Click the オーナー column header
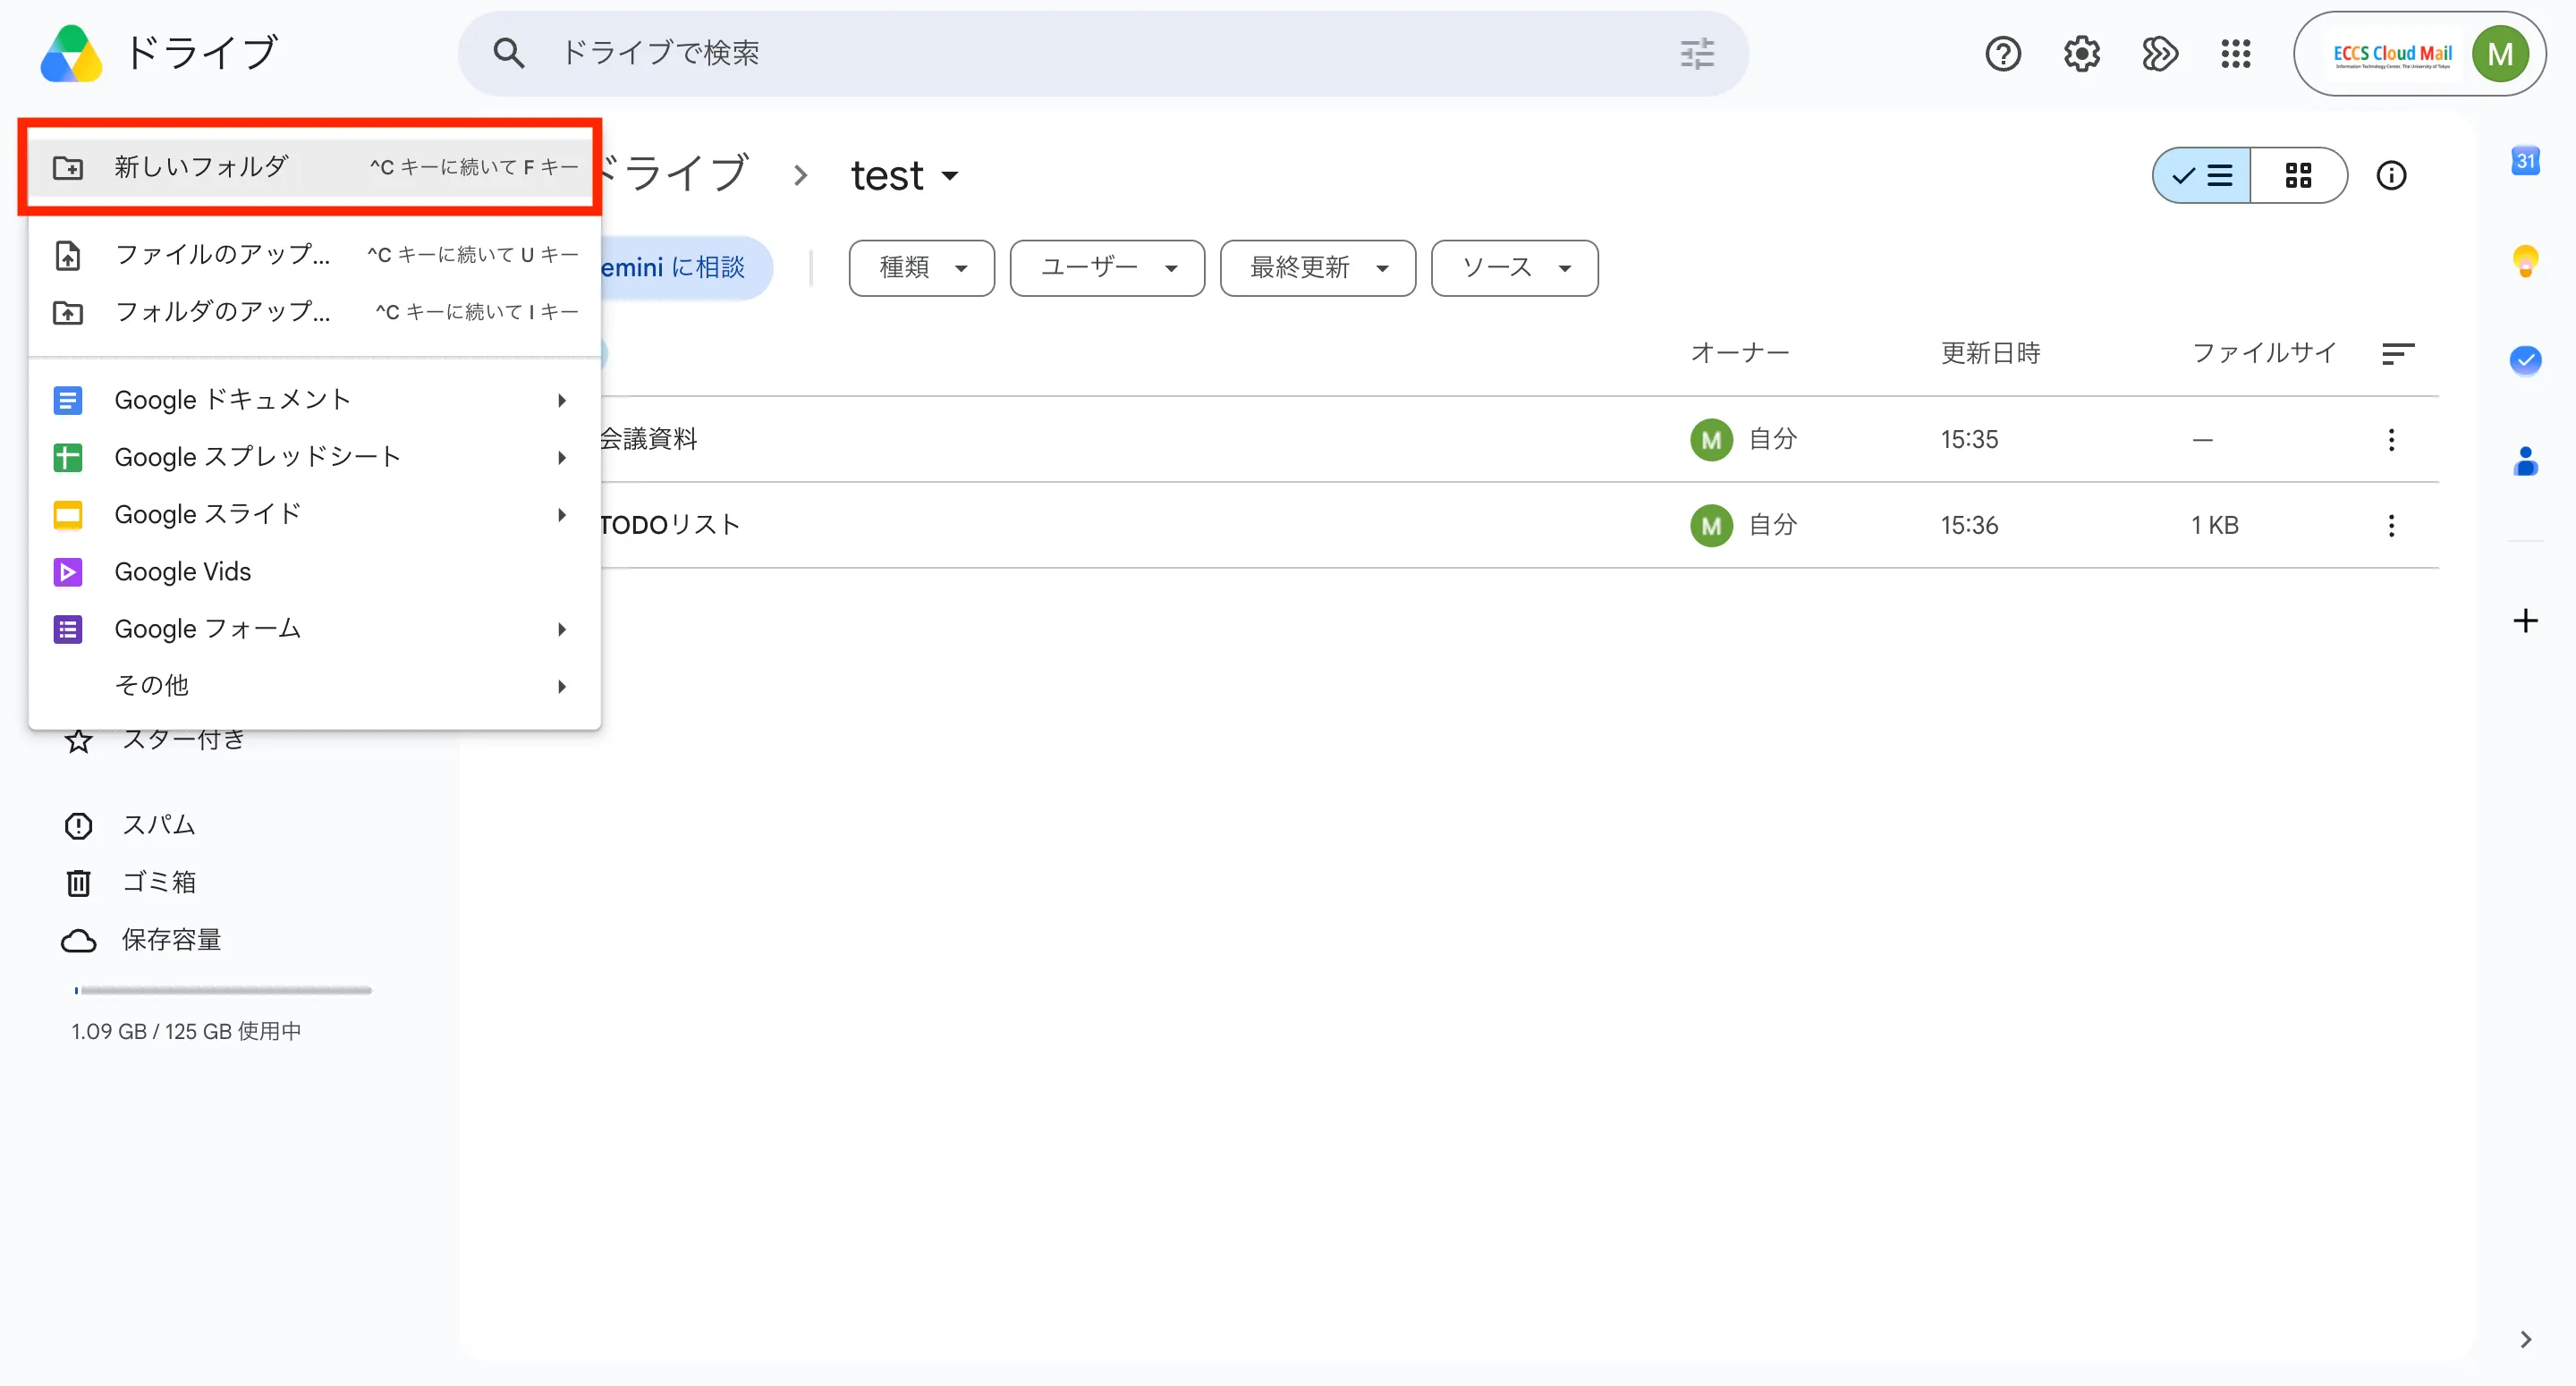The width and height of the screenshot is (2576, 1386). coord(1739,354)
